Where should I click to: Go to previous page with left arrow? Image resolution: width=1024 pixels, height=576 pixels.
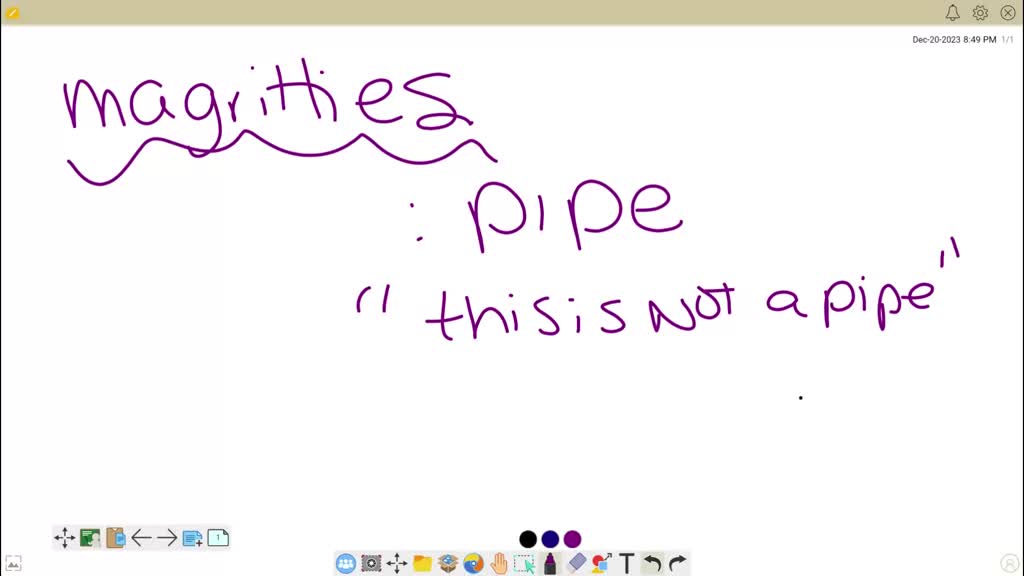(141, 538)
